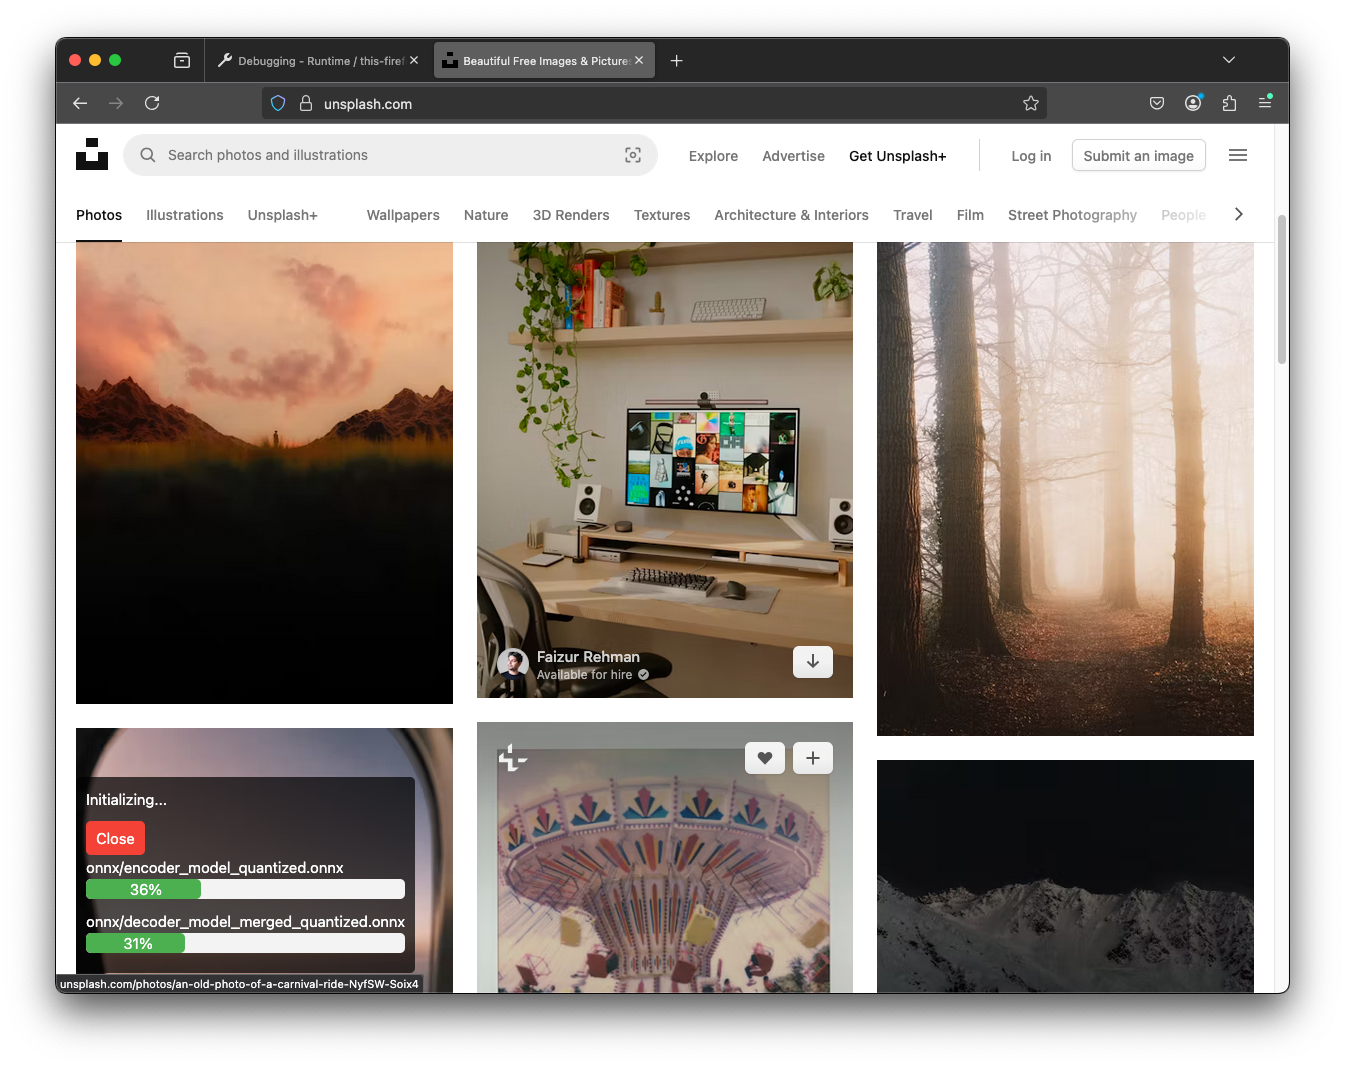Select the Travel category
This screenshot has width=1345, height=1067.
(x=913, y=215)
